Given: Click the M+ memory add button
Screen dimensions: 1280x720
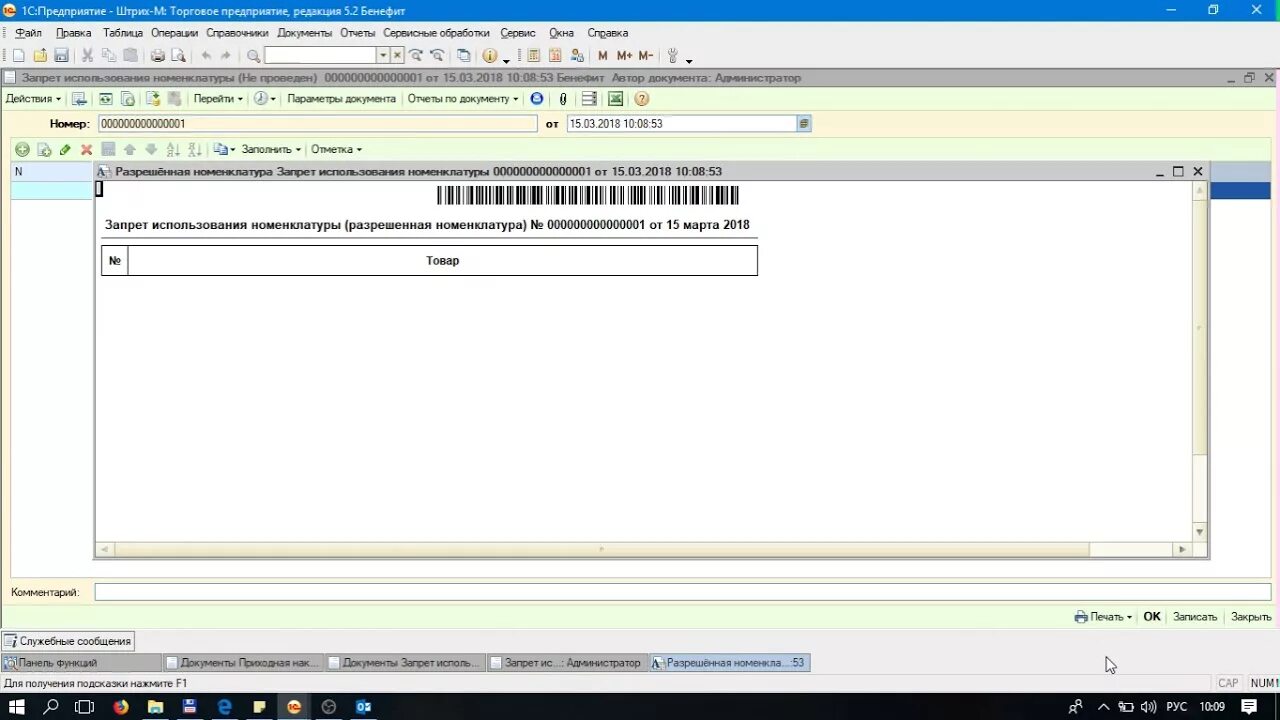Looking at the screenshot, I should tap(624, 56).
